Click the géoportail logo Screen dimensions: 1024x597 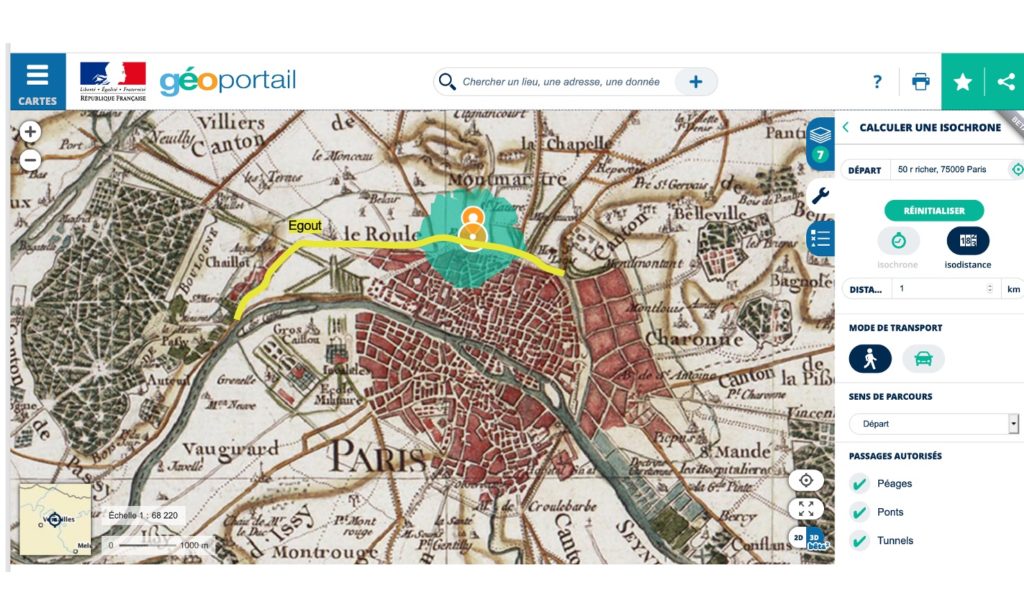pyautogui.click(x=227, y=81)
